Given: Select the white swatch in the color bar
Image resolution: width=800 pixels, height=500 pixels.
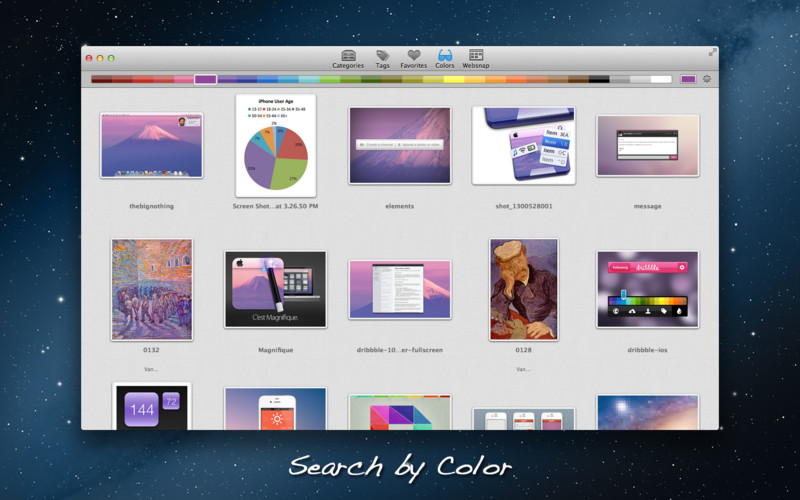Looking at the screenshot, I should tap(661, 79).
